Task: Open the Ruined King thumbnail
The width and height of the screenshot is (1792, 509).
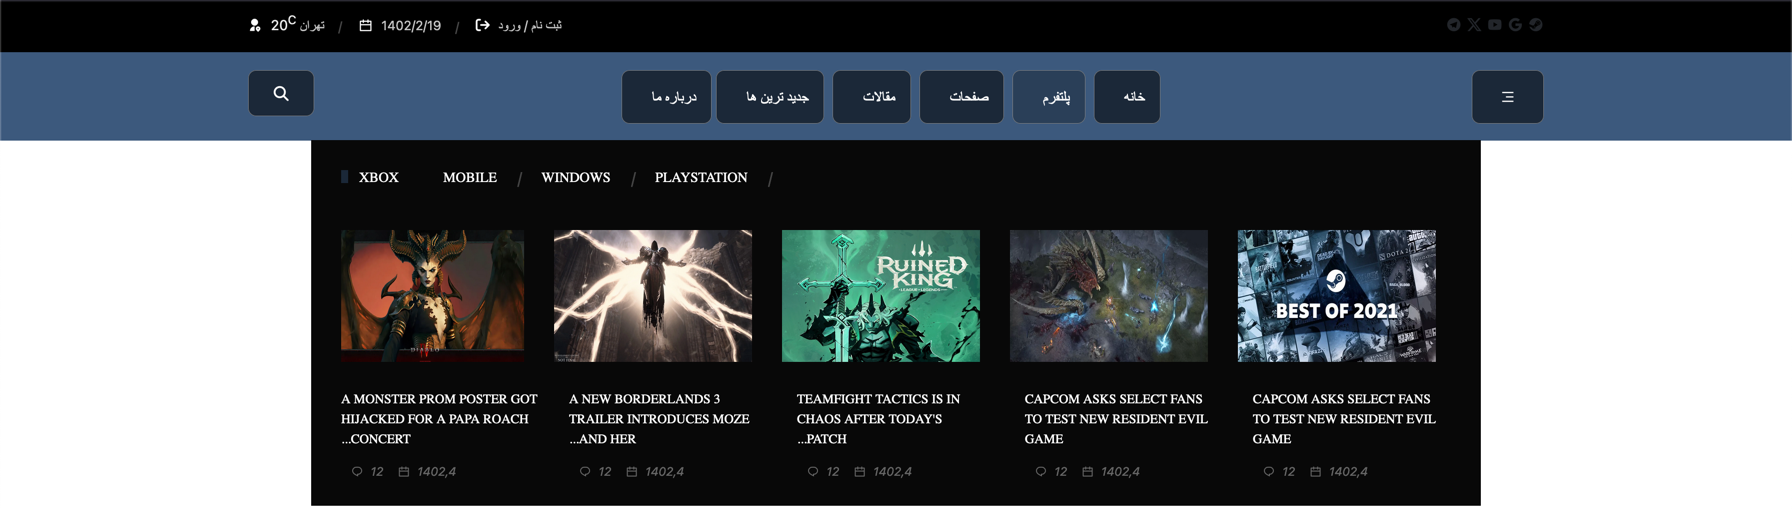Action: point(881,296)
